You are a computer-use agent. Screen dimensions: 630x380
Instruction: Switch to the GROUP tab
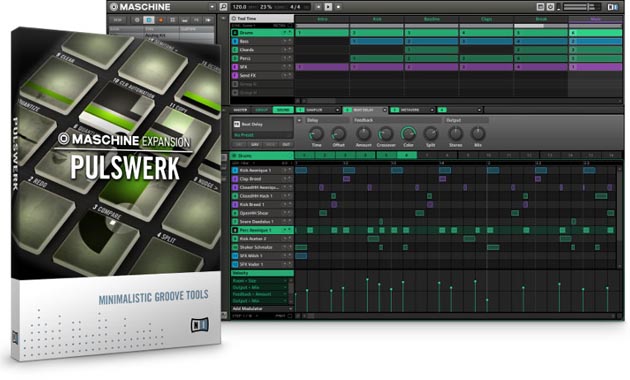point(262,110)
